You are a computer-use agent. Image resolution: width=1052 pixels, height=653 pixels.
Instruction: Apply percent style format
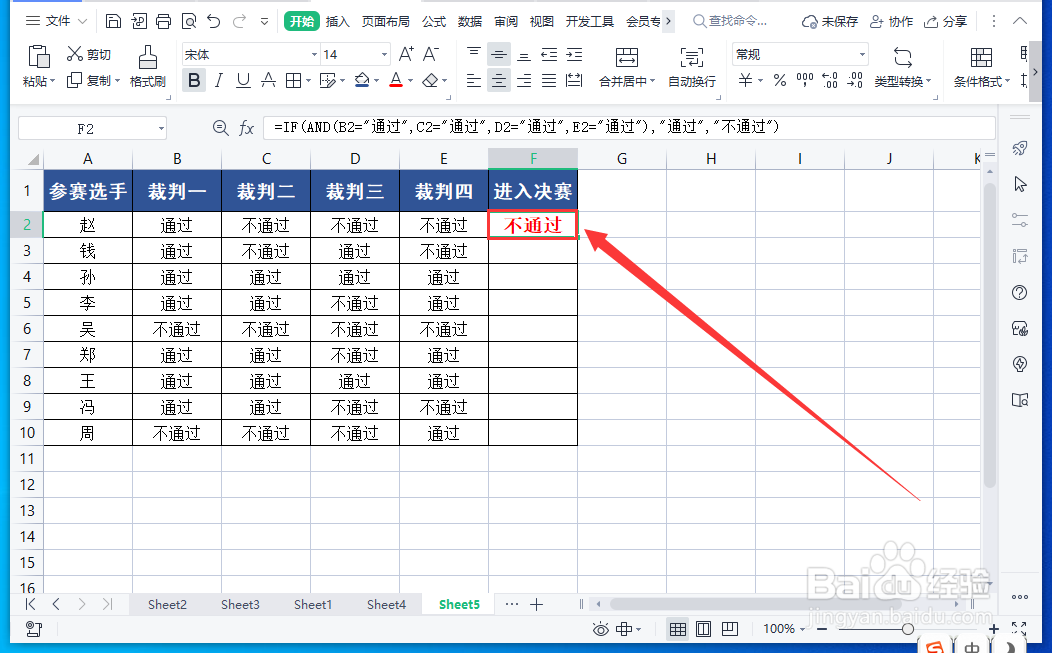780,81
